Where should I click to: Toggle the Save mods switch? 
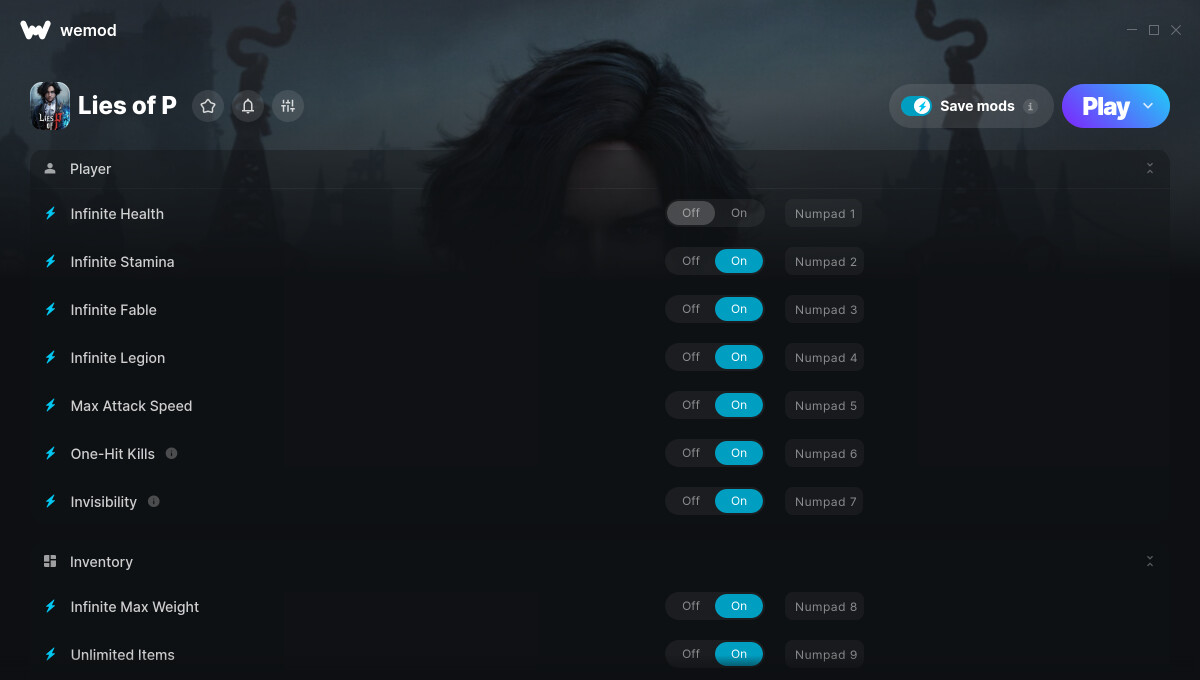coord(916,106)
